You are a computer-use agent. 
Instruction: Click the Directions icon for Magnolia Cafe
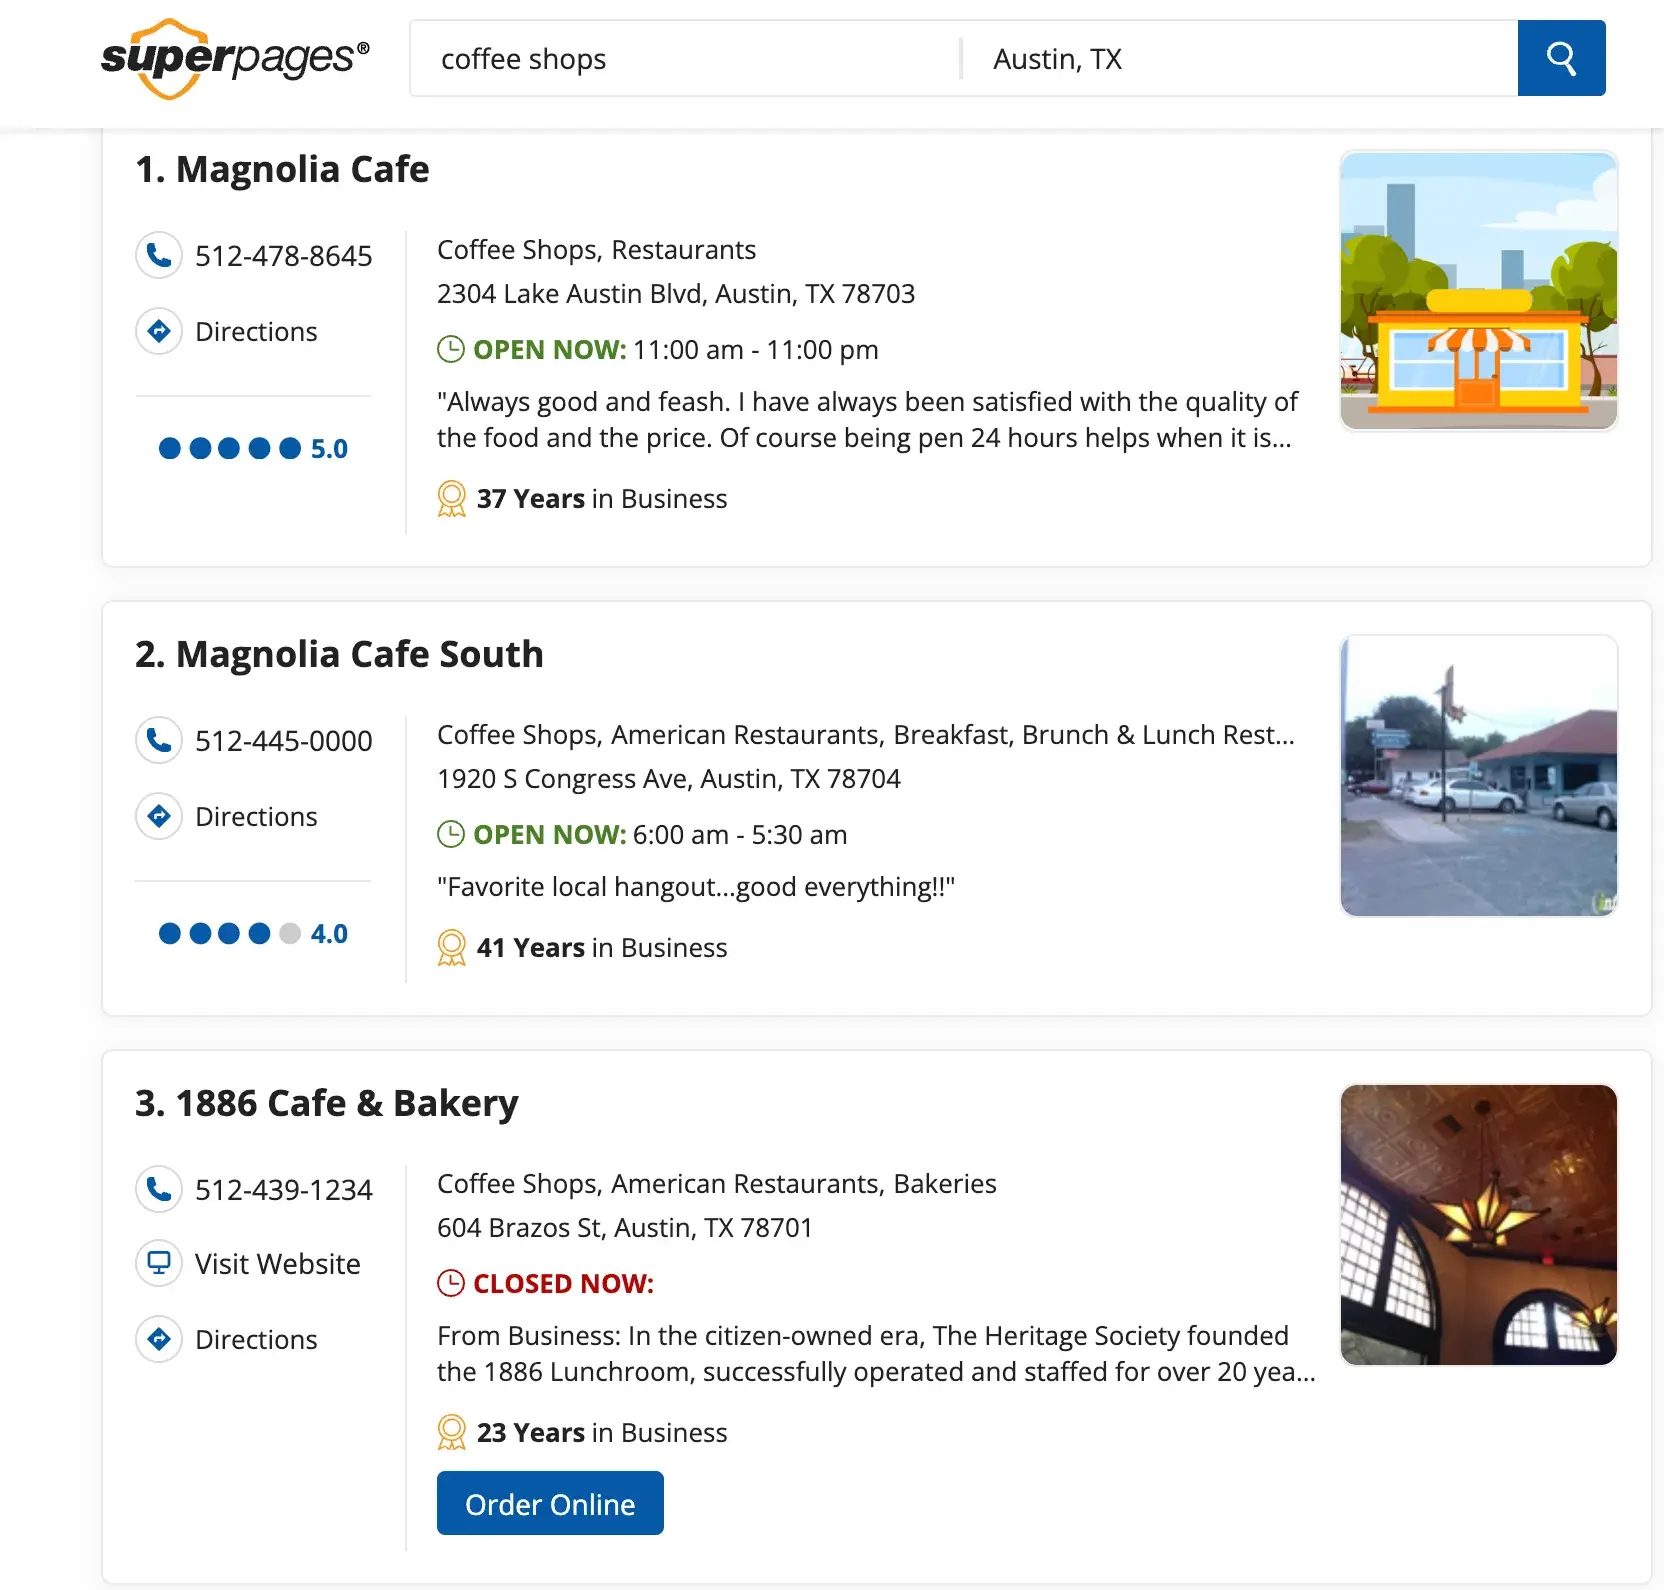coord(159,331)
